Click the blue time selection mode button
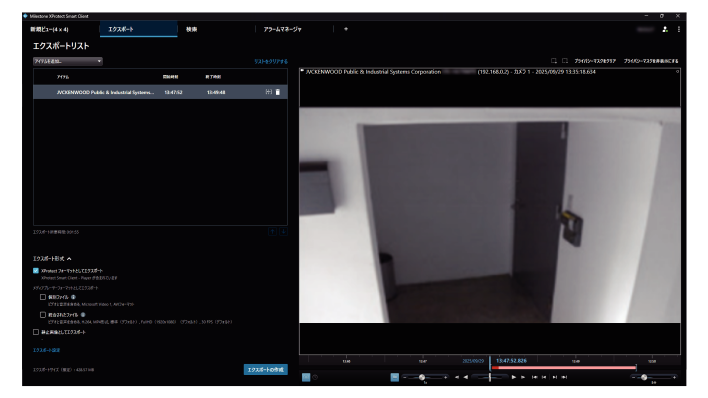Image resolution: width=708 pixels, height=398 pixels. [306, 377]
